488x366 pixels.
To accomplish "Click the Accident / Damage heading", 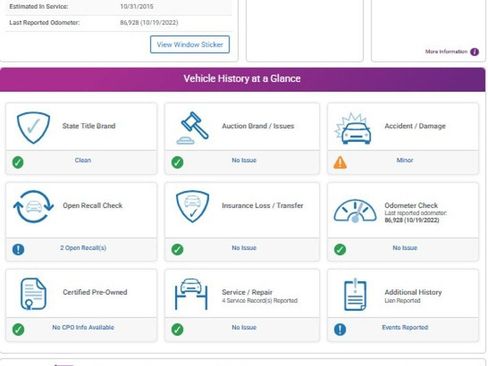I will pyautogui.click(x=415, y=126).
